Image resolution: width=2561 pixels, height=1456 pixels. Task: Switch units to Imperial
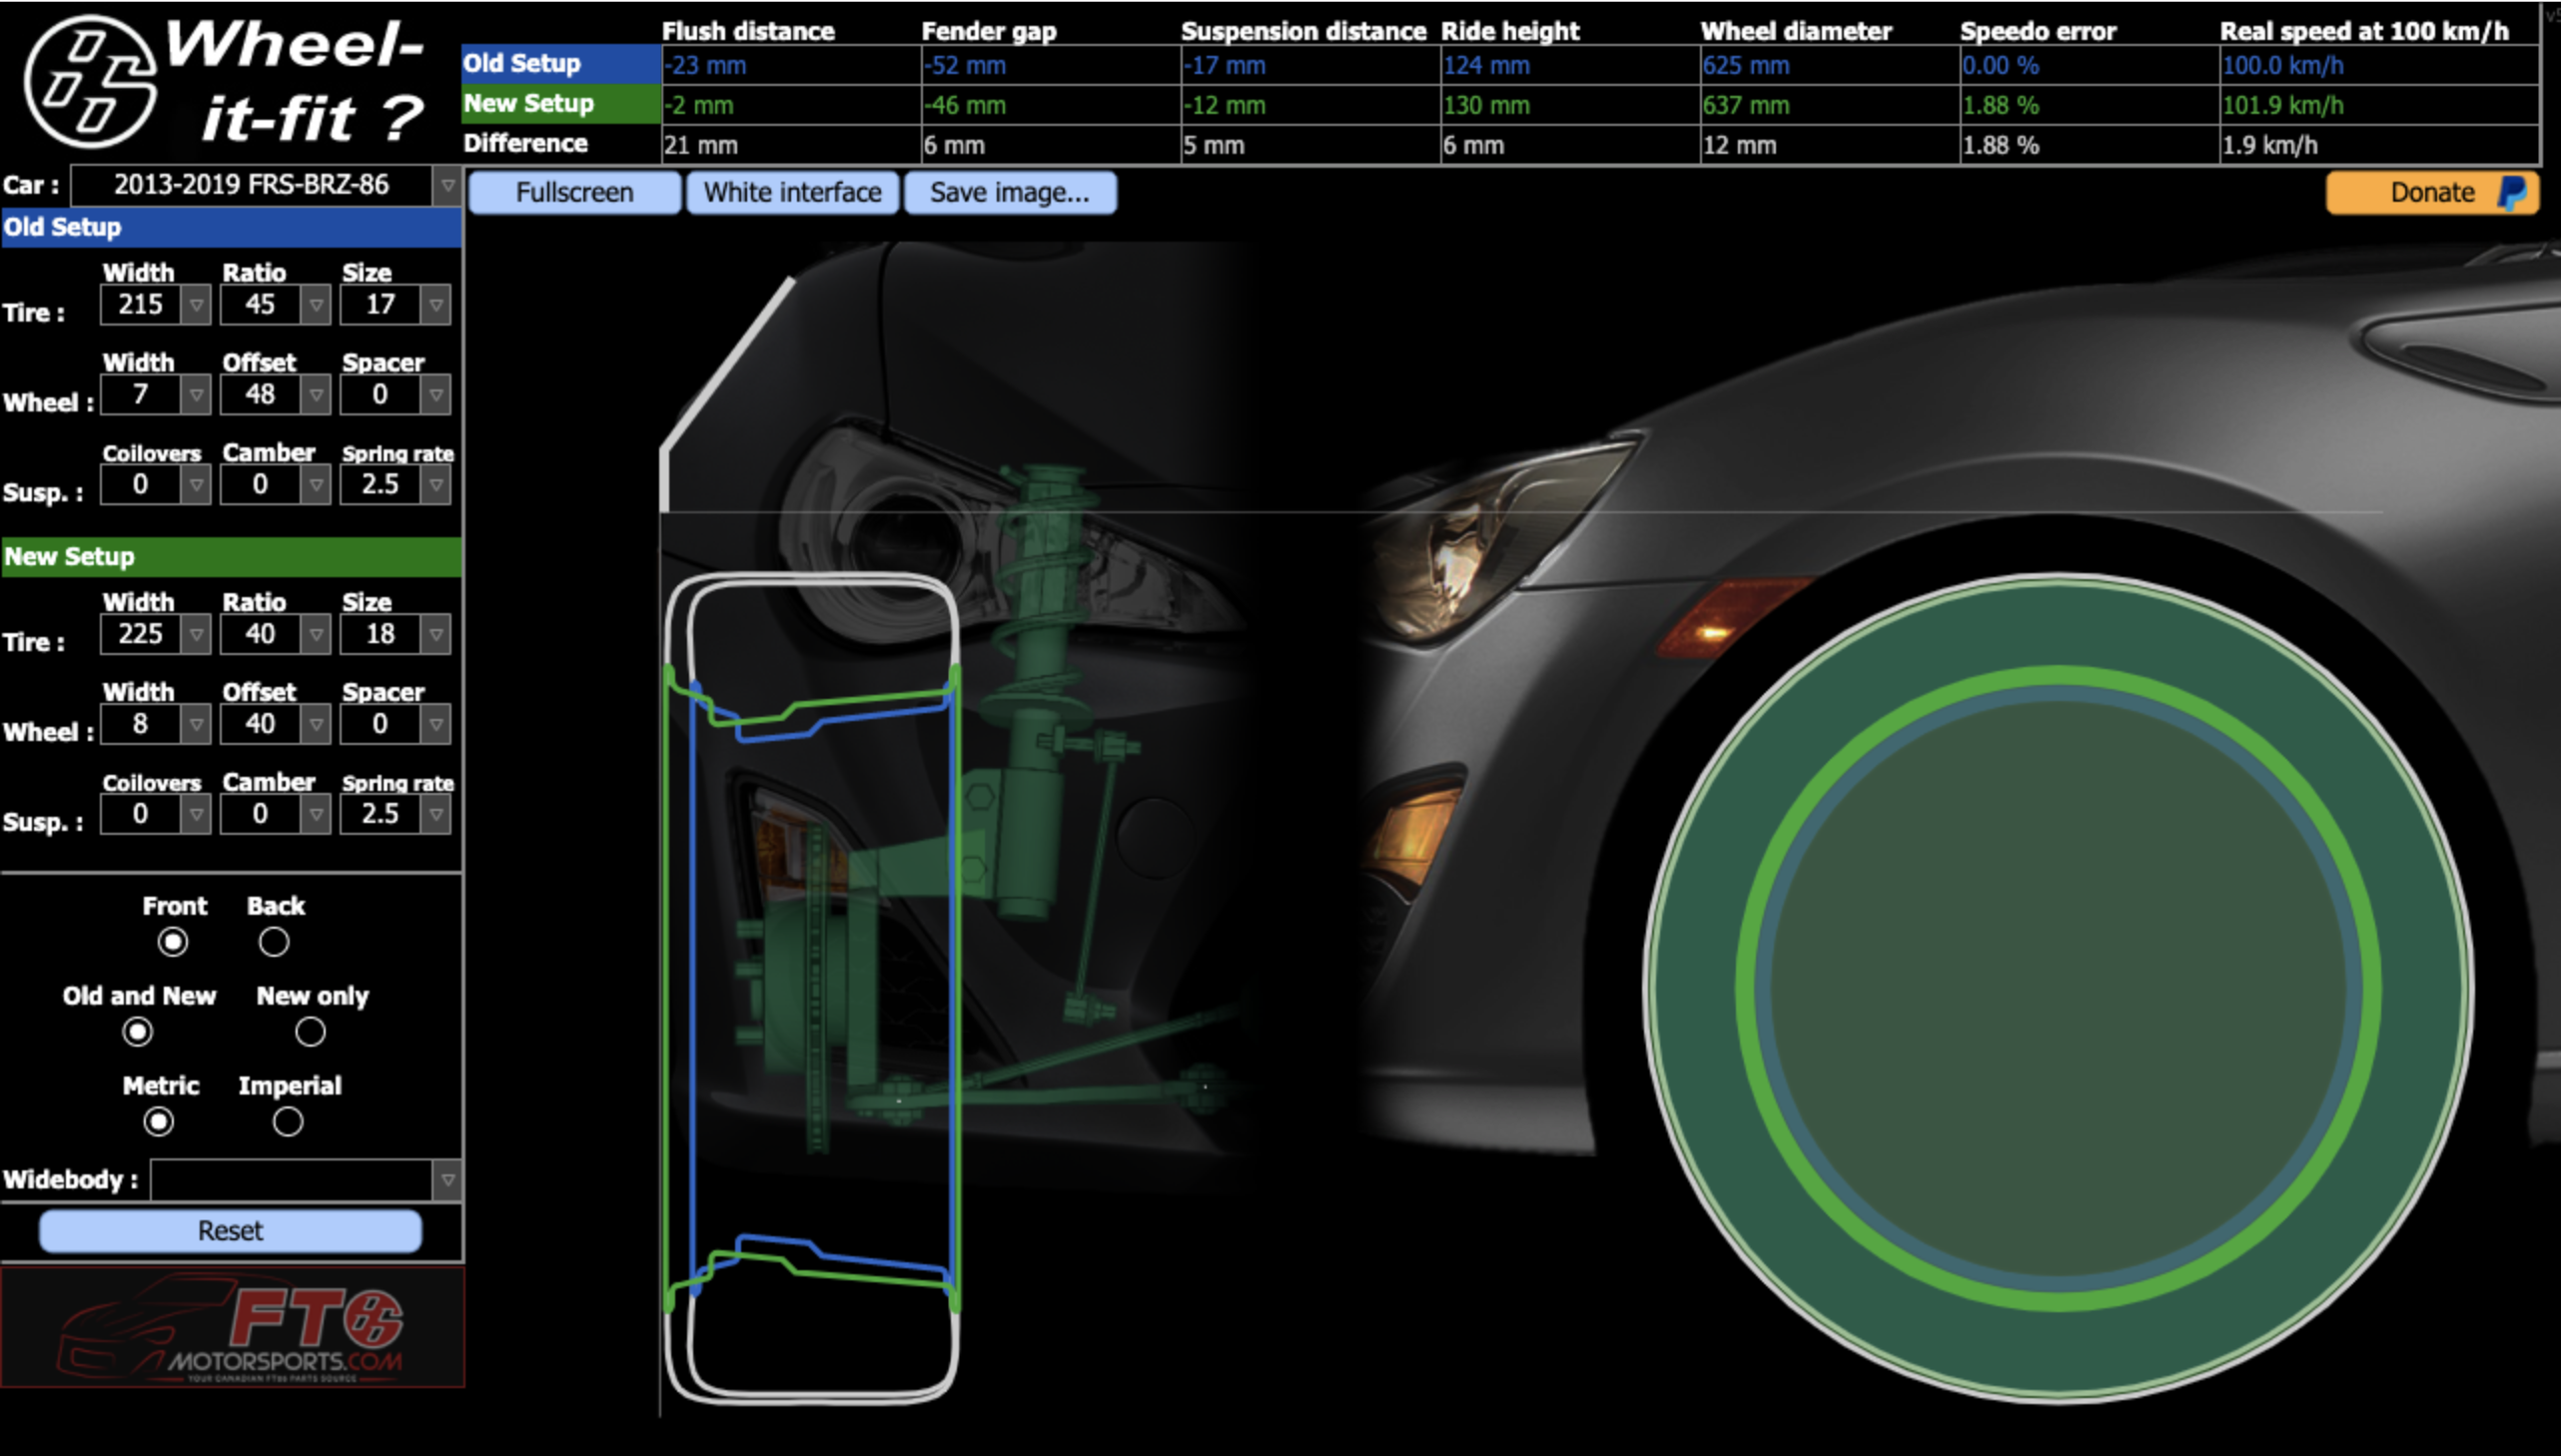pos(288,1122)
